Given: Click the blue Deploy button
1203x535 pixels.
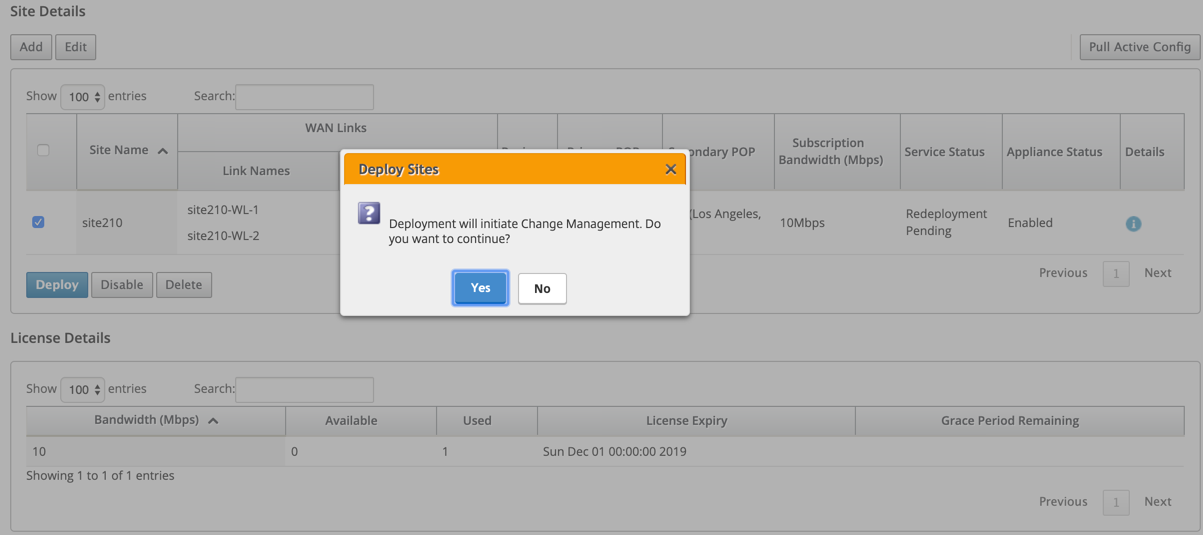Looking at the screenshot, I should tap(57, 285).
